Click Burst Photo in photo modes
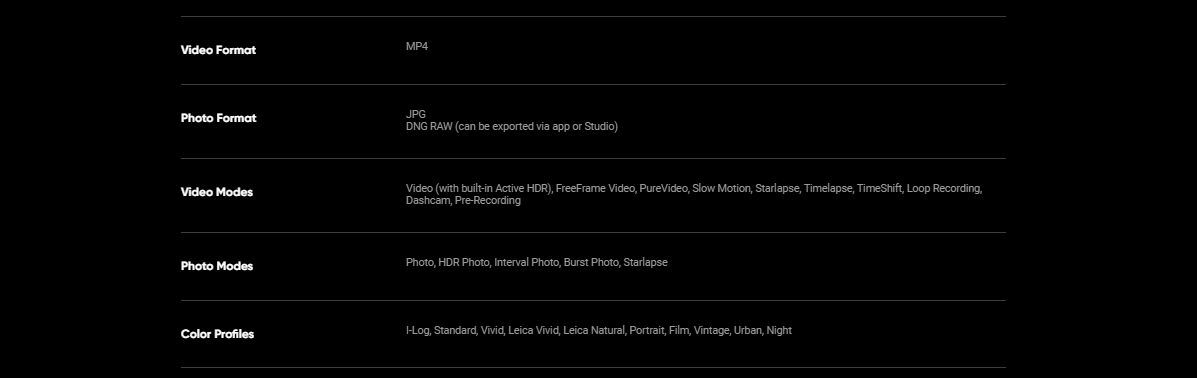Image resolution: width=1197 pixels, height=378 pixels. (x=591, y=262)
